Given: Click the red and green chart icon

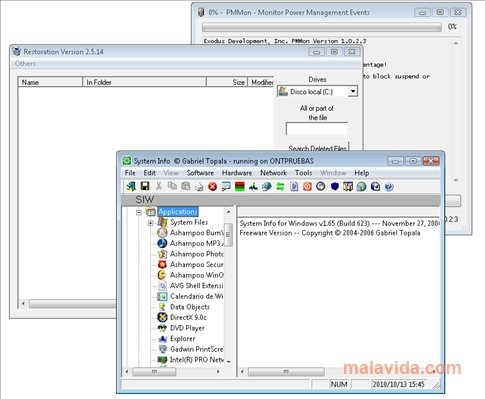Looking at the screenshot, I should pos(240,187).
